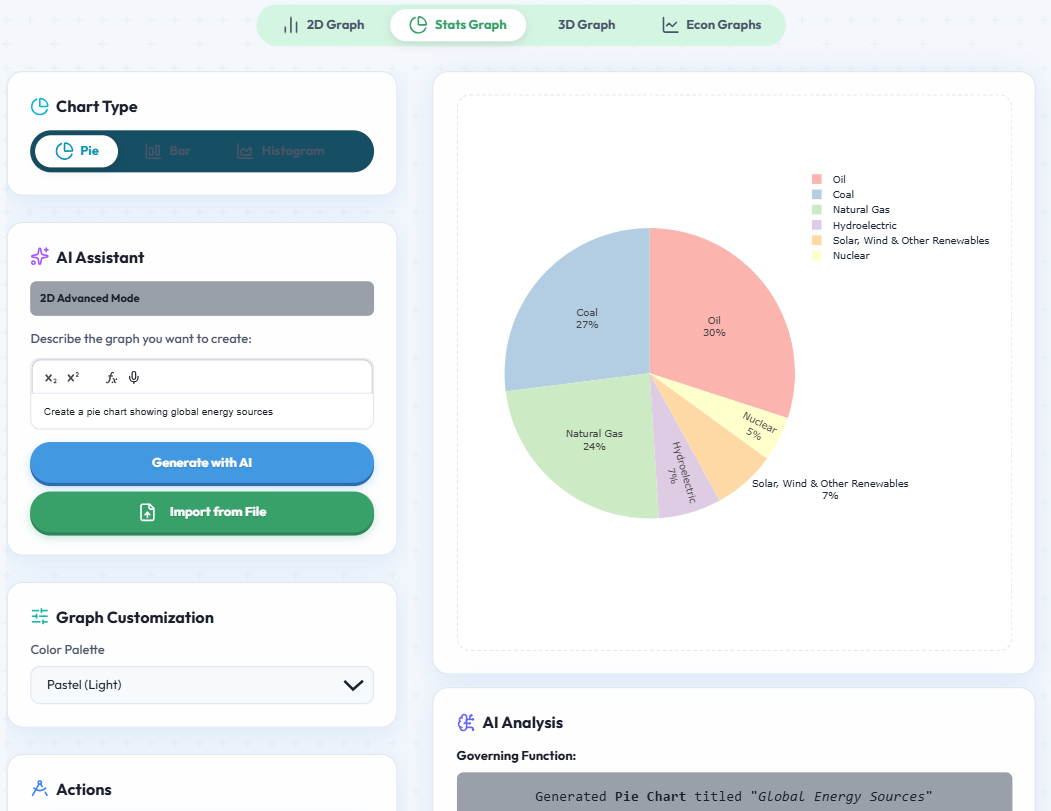Open the function (fx) input icon
The width and height of the screenshot is (1051, 811).
111,377
